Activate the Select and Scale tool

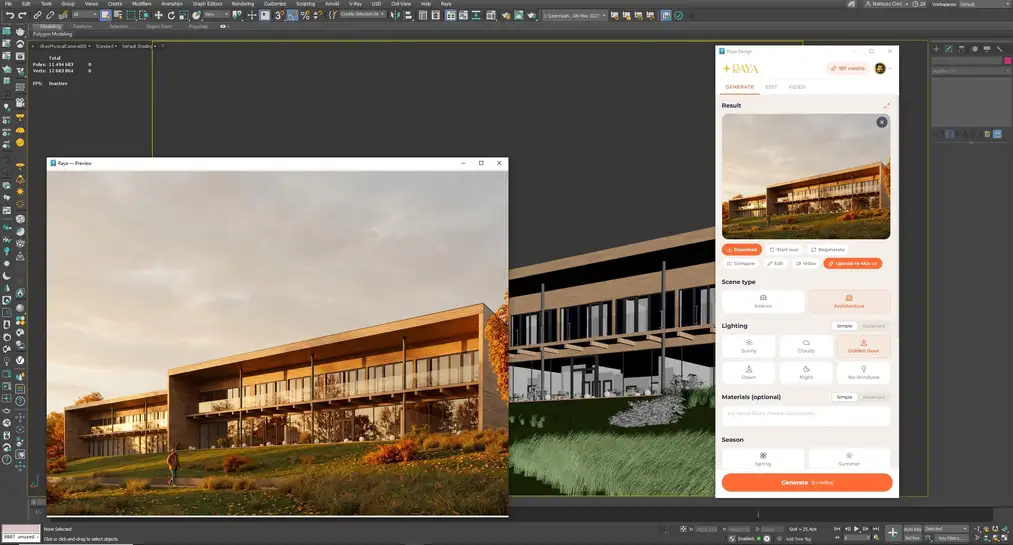pos(183,15)
